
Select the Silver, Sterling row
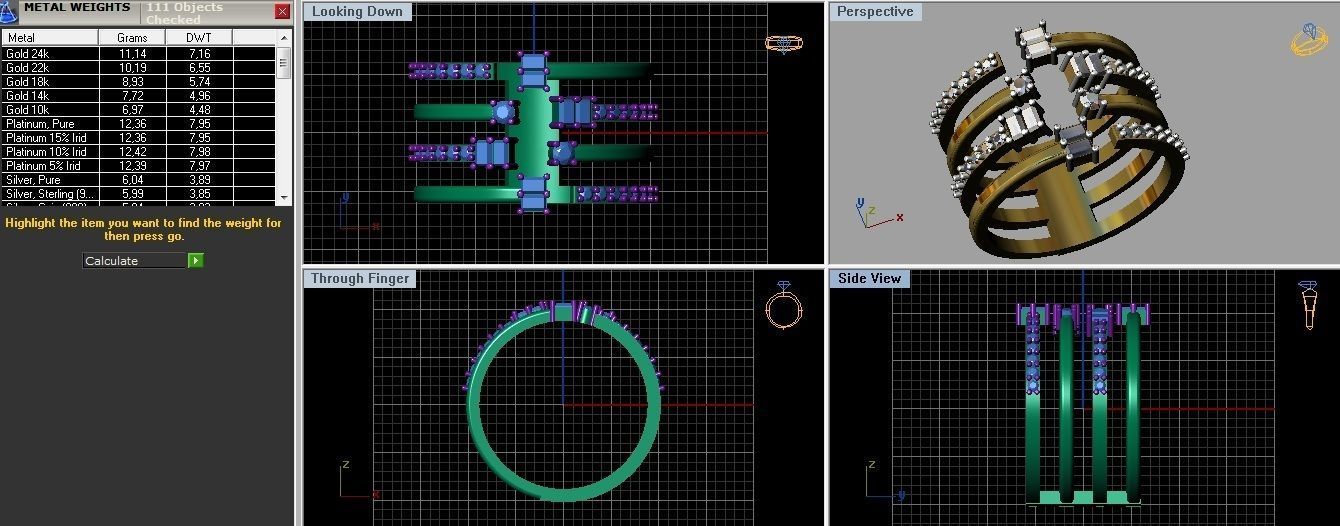click(x=139, y=193)
